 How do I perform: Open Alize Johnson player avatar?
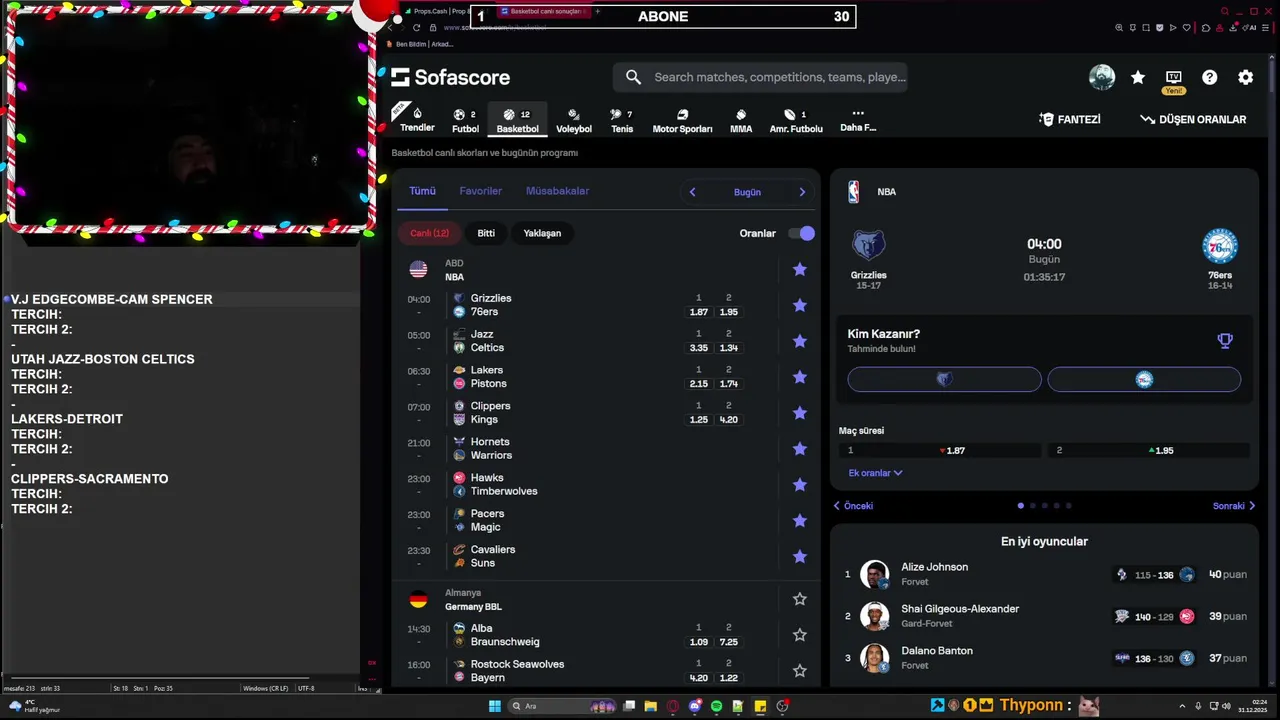coord(875,574)
